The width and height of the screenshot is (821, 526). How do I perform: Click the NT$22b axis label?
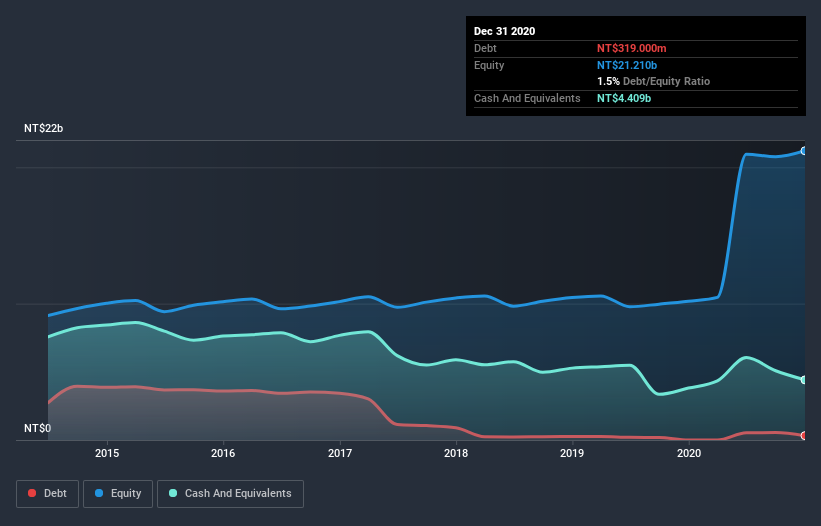(x=43, y=128)
